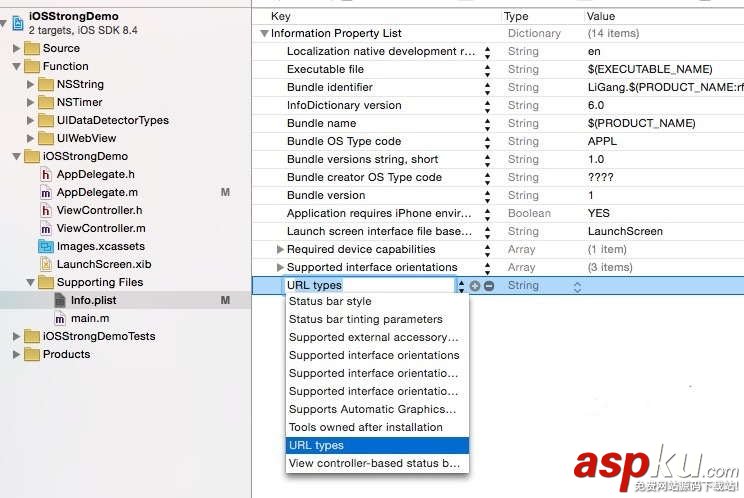Choose Supported external accessory option

point(377,338)
